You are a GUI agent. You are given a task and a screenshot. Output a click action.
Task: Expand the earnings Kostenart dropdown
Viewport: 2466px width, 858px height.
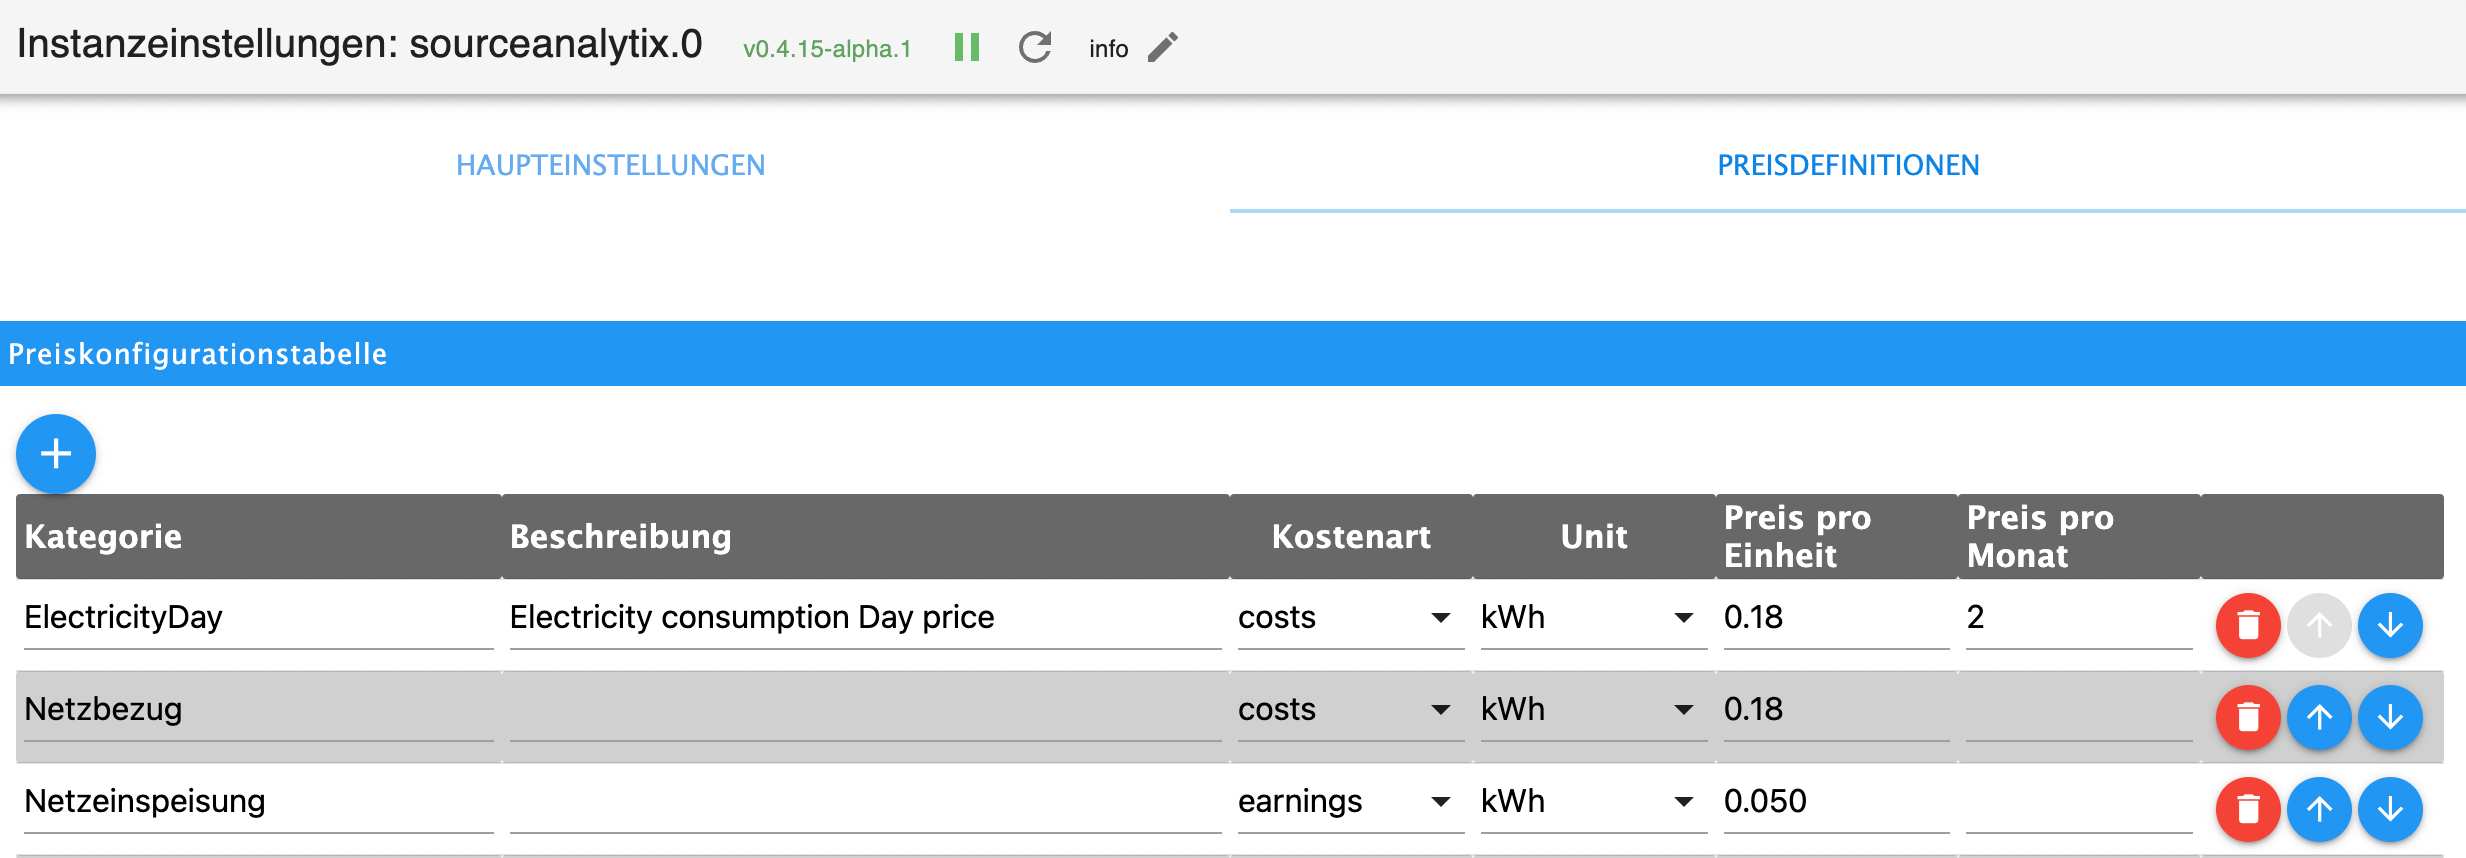(x=1349, y=802)
